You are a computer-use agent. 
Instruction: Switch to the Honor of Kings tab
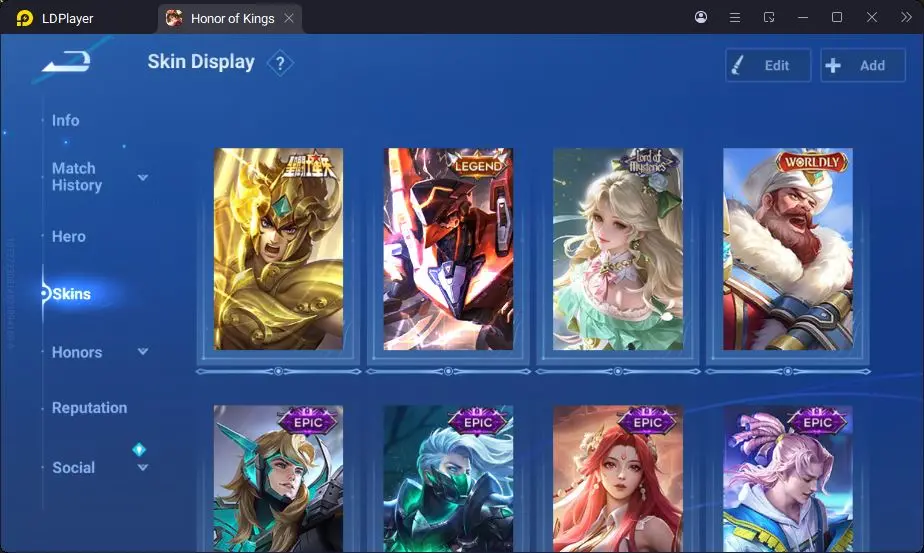pos(230,18)
